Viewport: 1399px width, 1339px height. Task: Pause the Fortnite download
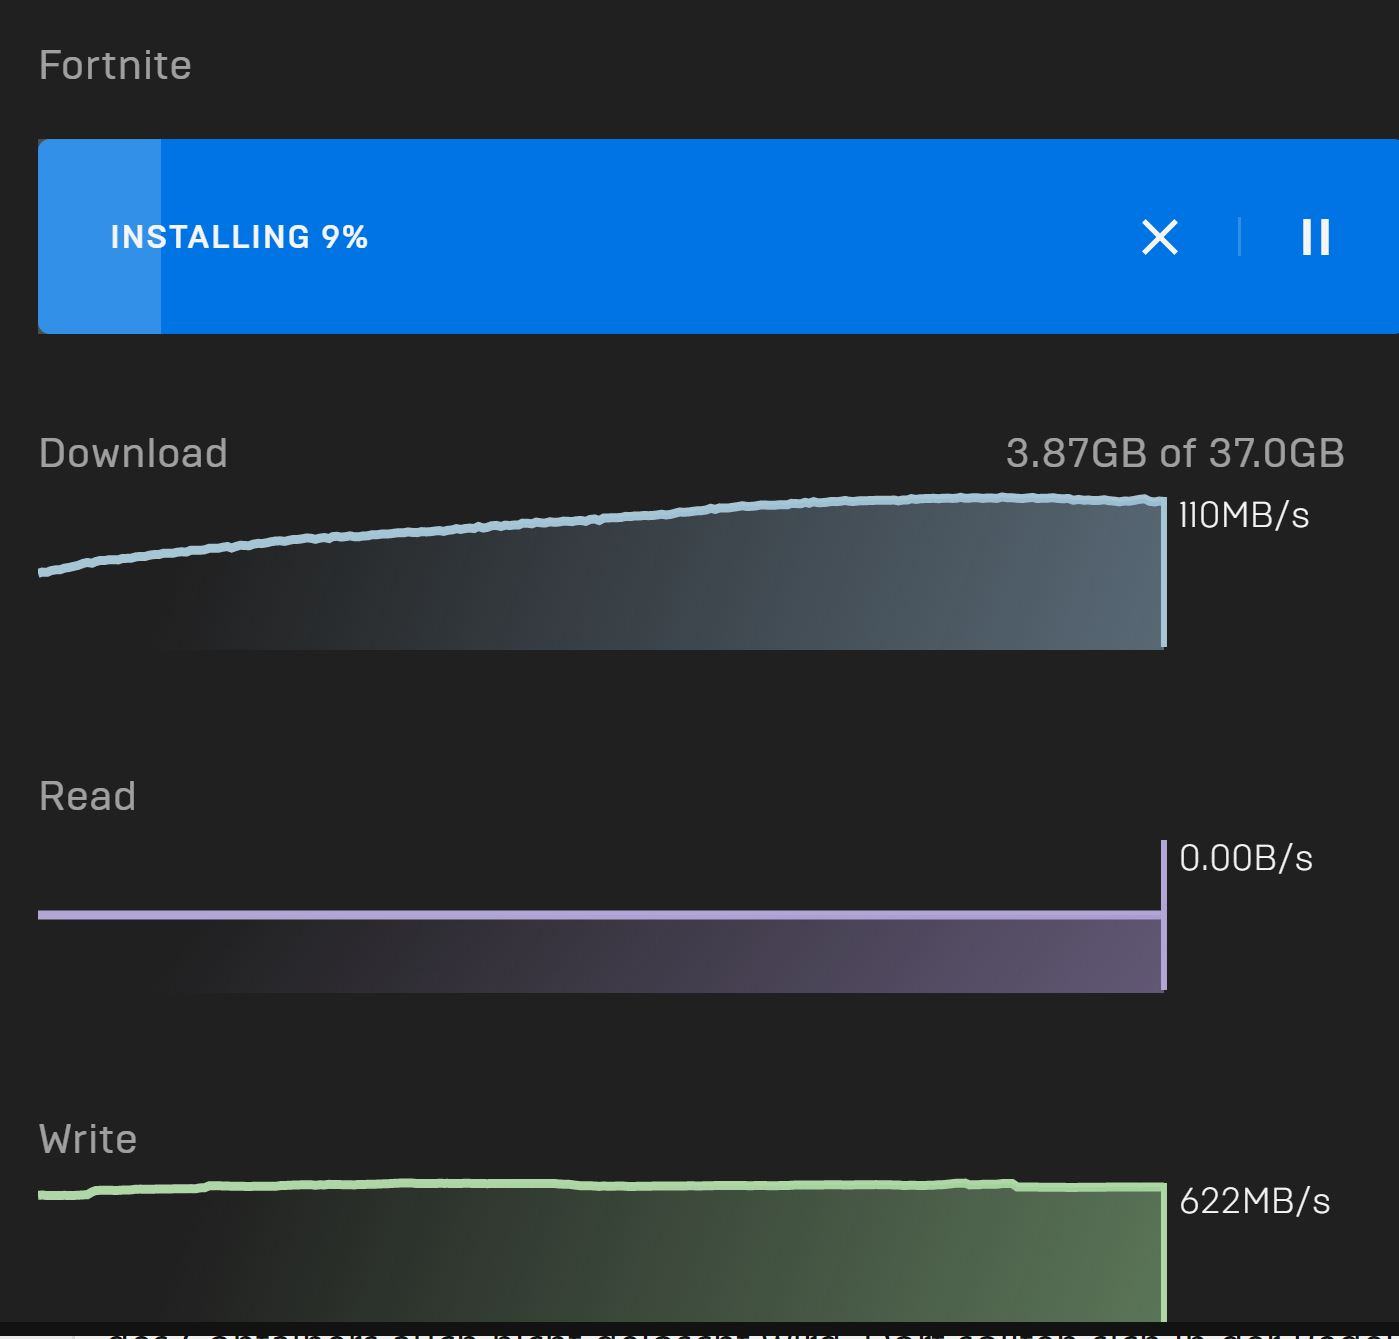pyautogui.click(x=1316, y=237)
